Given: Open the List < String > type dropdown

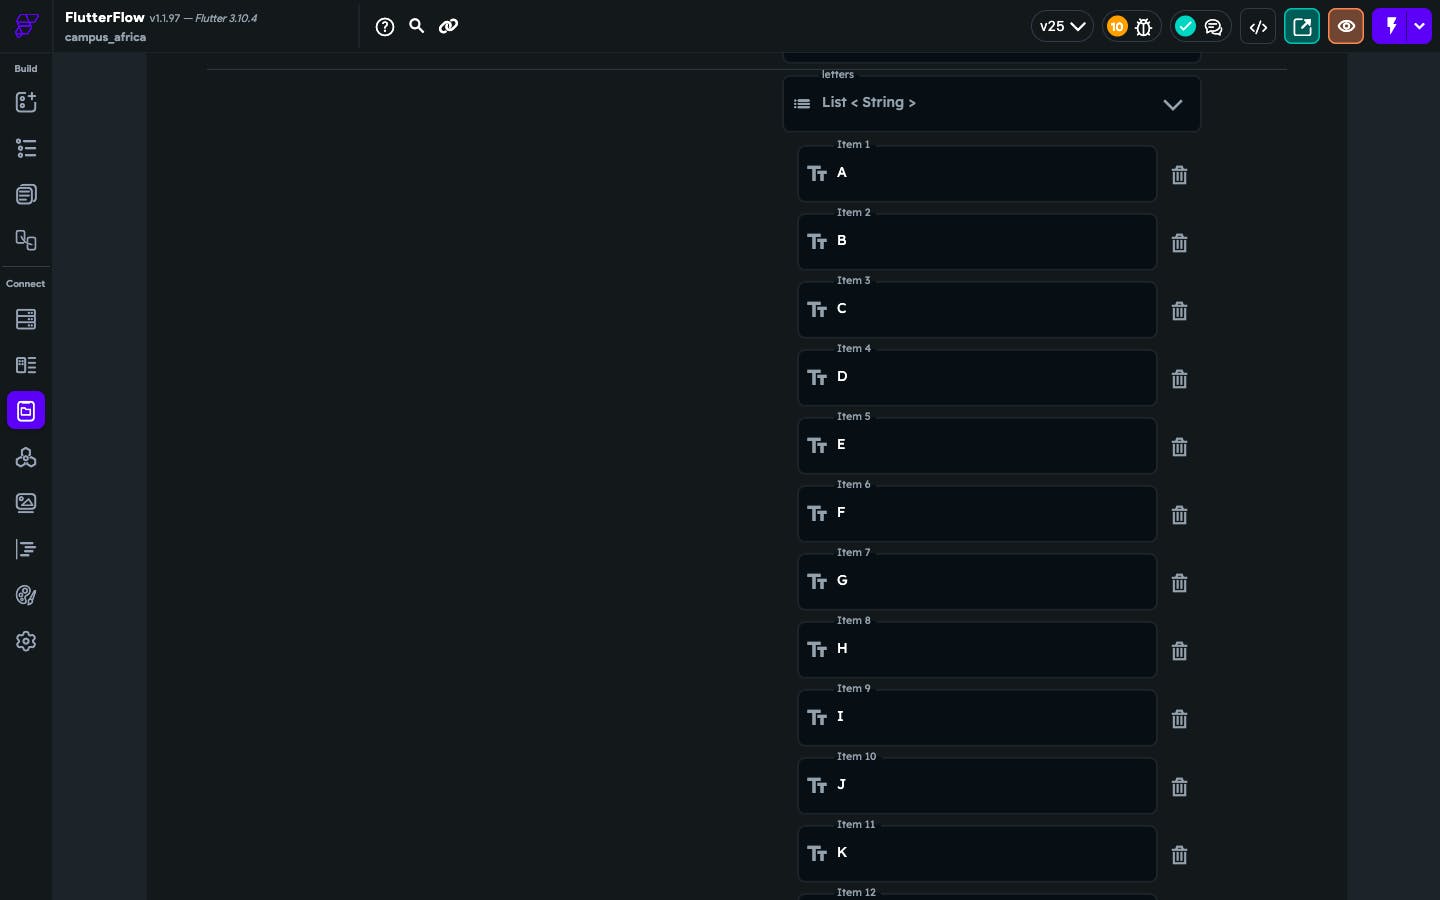Looking at the screenshot, I should click(x=991, y=104).
